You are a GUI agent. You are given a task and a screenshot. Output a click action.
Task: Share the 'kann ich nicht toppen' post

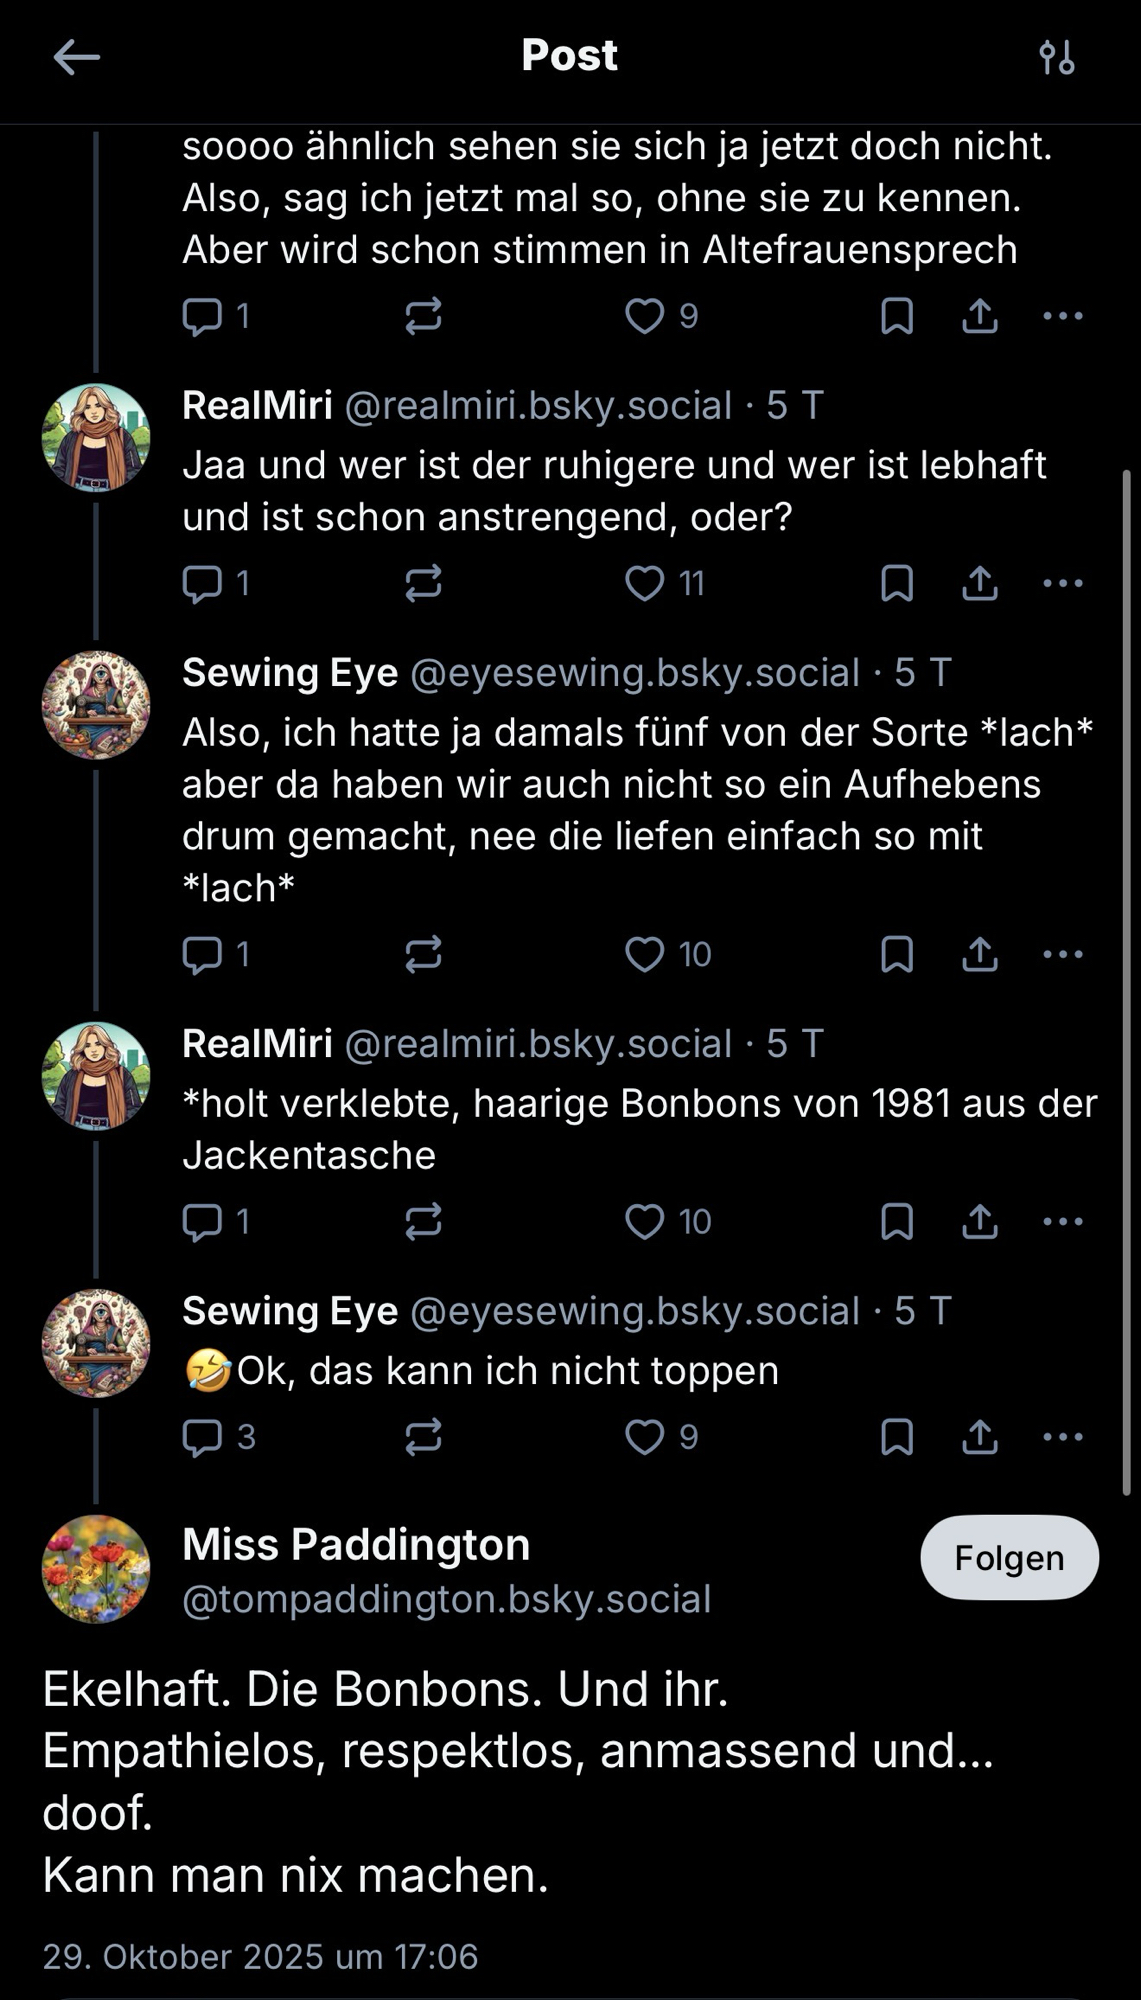(x=980, y=1437)
